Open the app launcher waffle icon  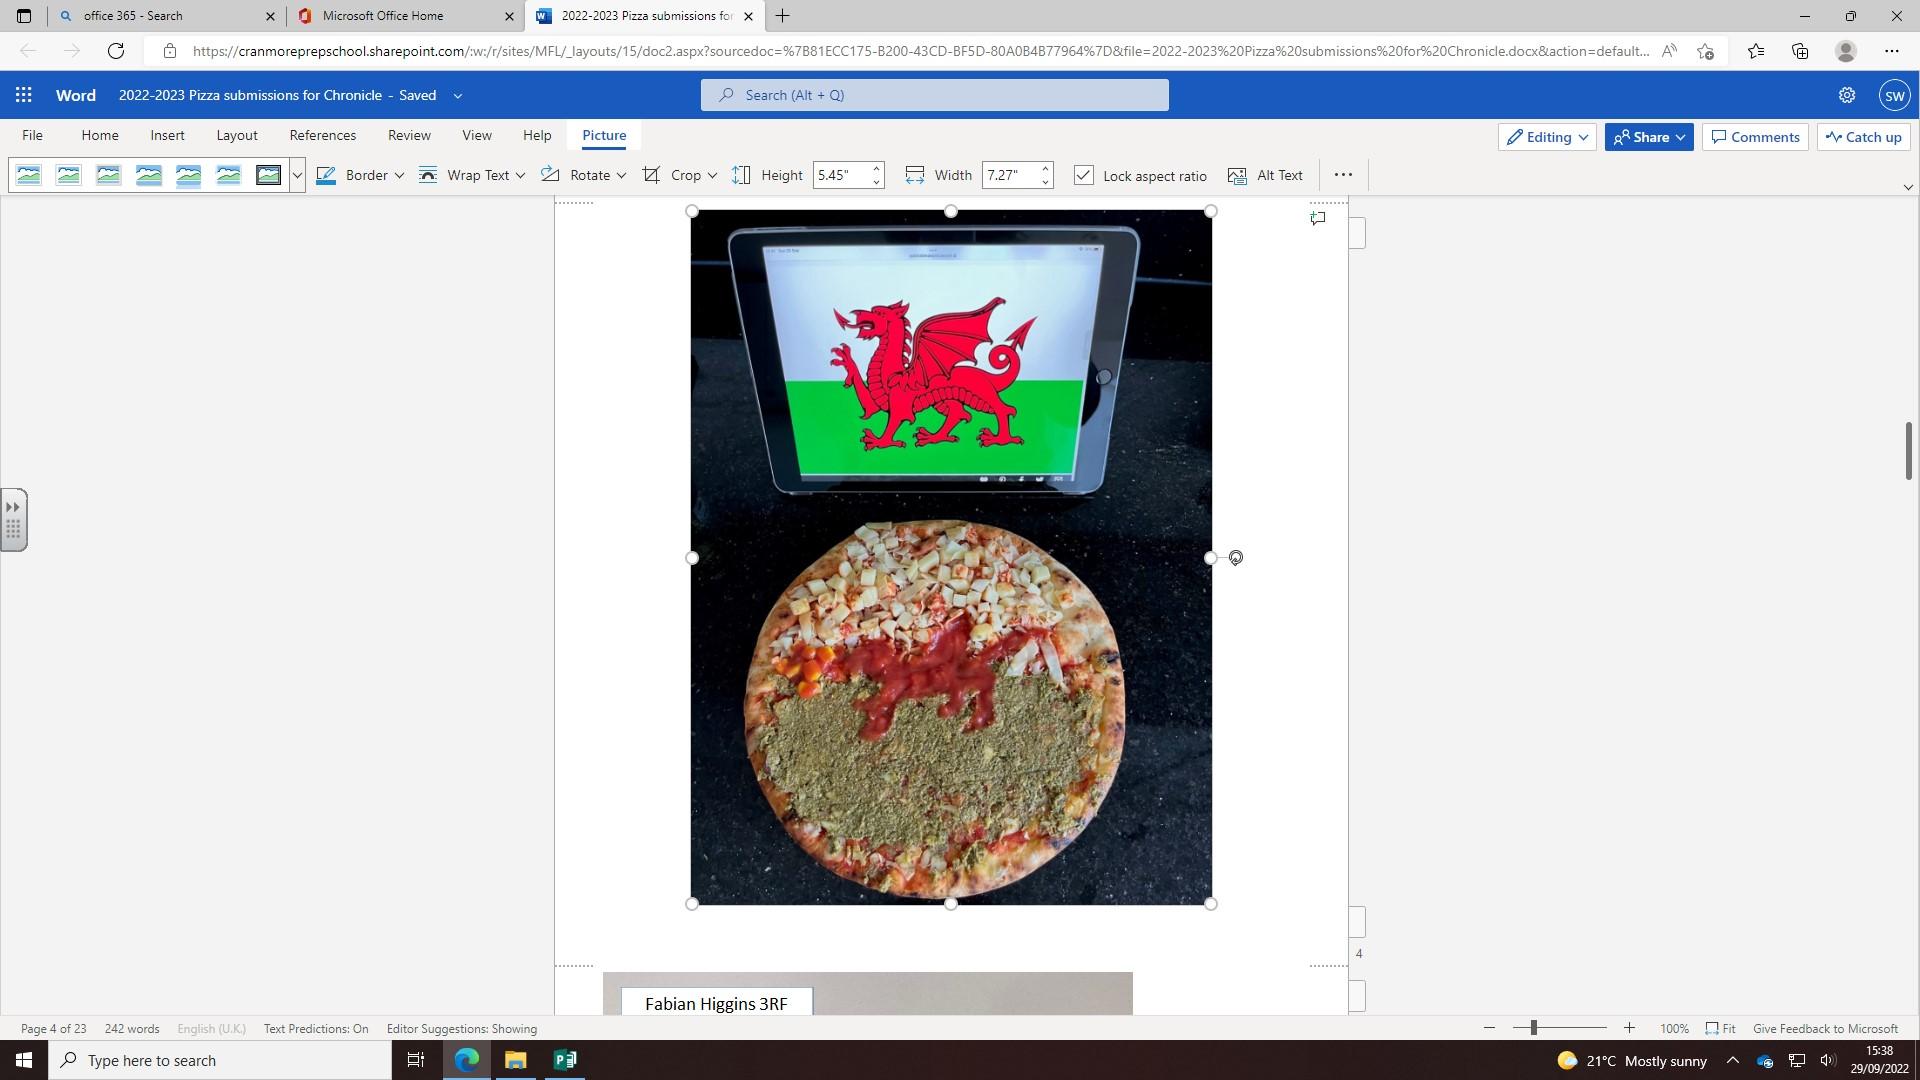coord(24,95)
